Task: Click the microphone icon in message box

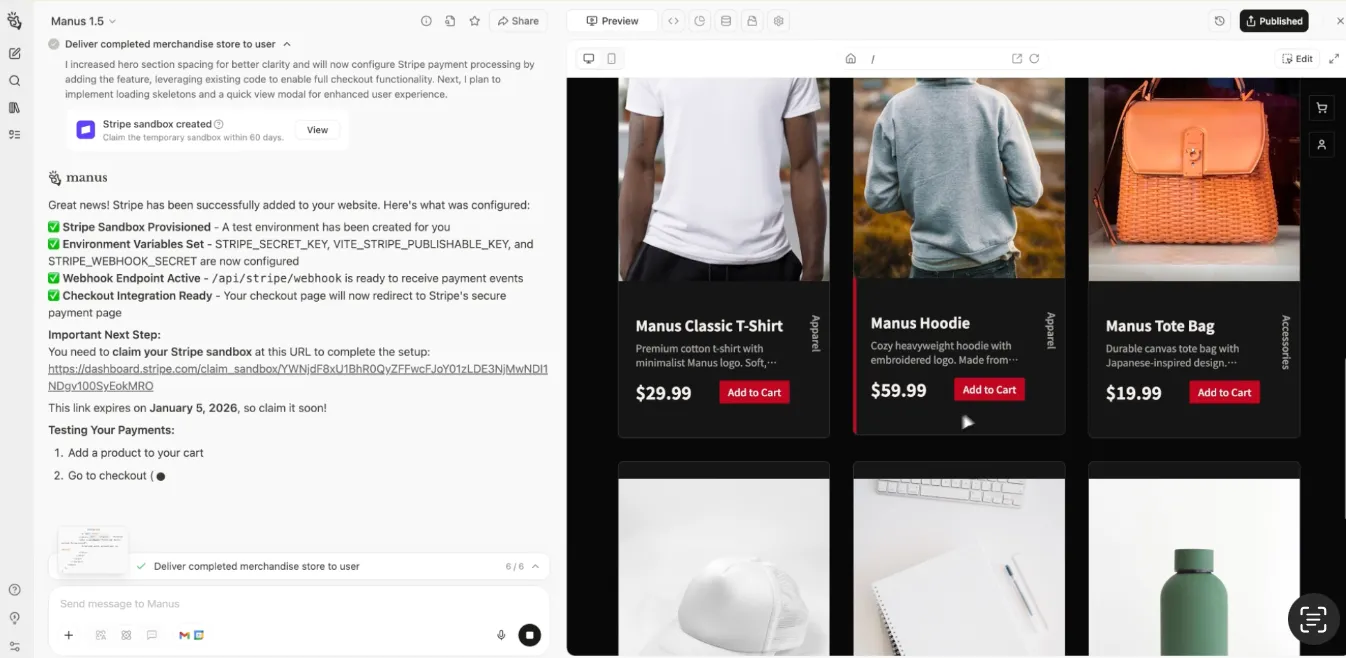Action: coord(501,635)
